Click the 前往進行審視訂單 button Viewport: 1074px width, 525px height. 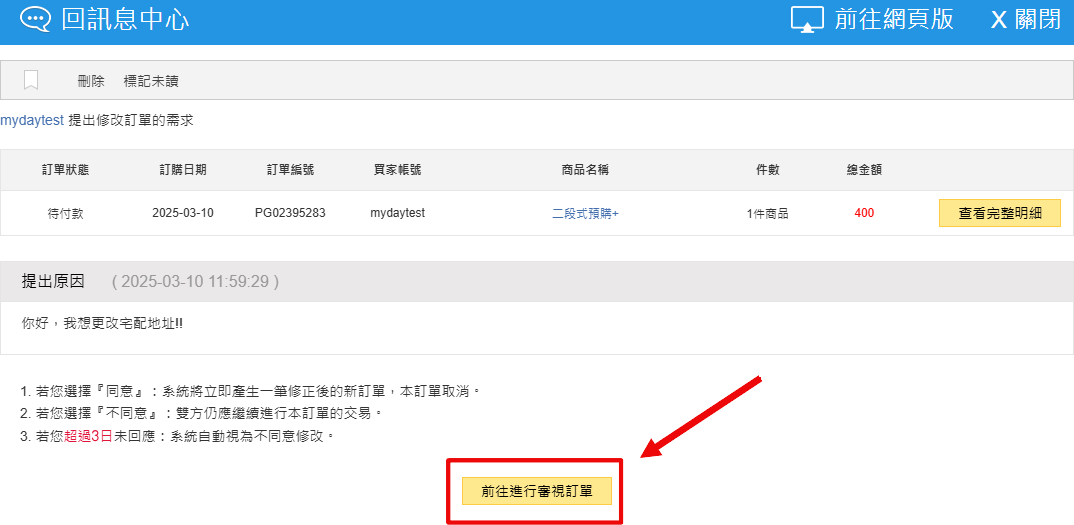click(536, 491)
